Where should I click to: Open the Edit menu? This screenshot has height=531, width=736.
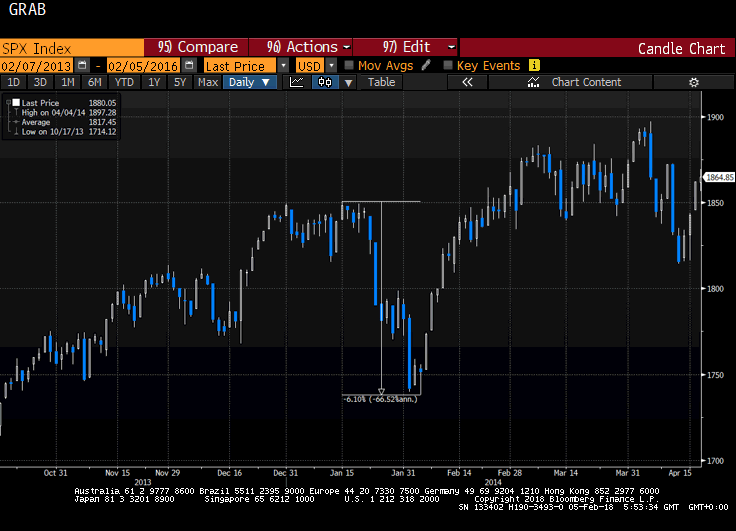[x=419, y=47]
